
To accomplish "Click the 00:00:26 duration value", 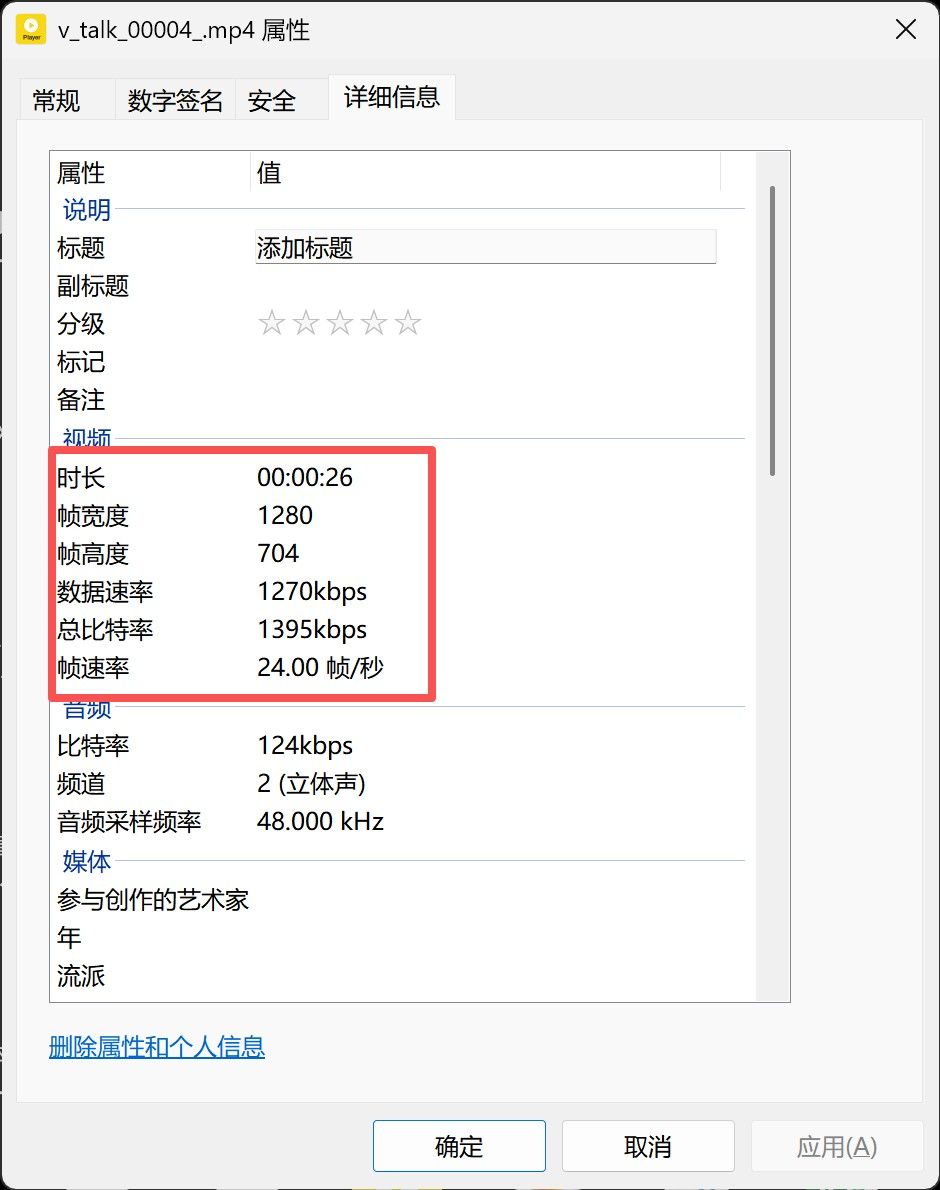I will pos(305,477).
